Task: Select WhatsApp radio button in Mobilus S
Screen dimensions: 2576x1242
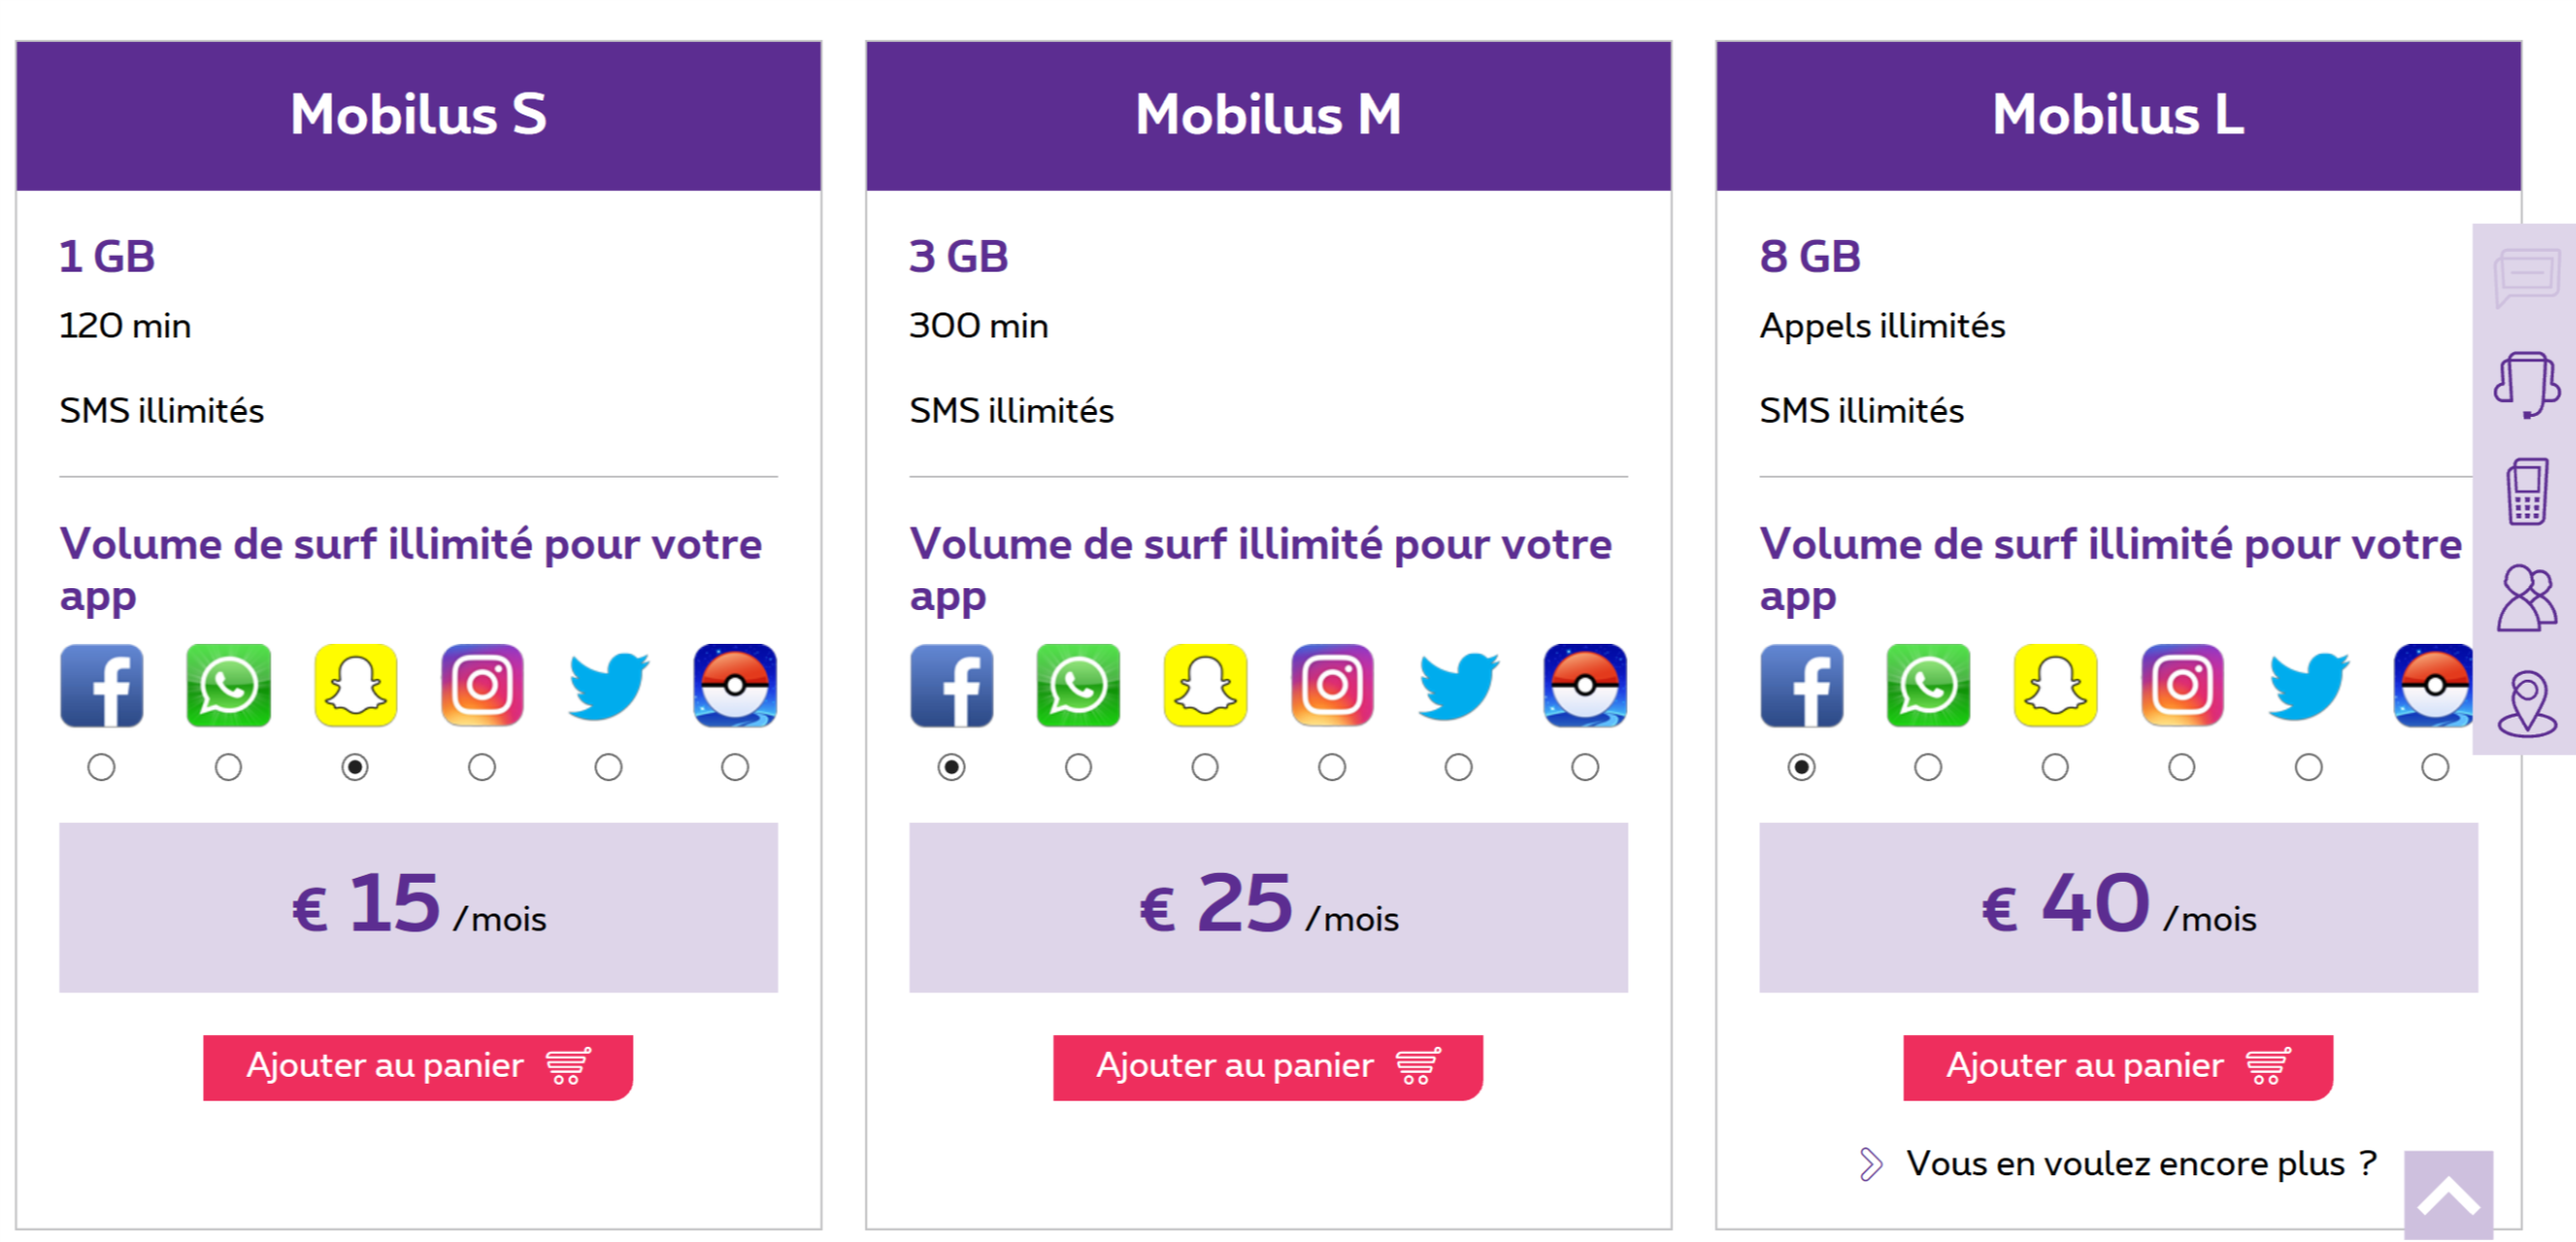Action: (x=228, y=767)
